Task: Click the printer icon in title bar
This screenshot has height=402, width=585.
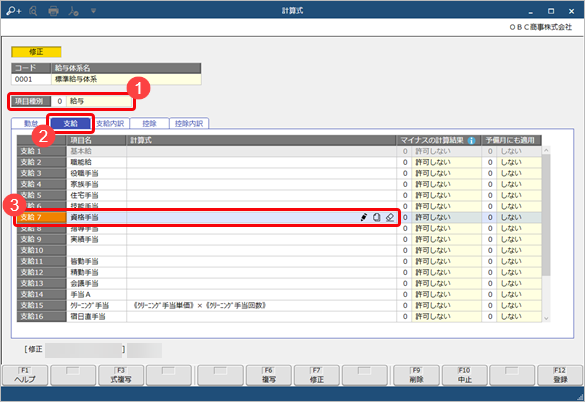Action: pos(53,11)
